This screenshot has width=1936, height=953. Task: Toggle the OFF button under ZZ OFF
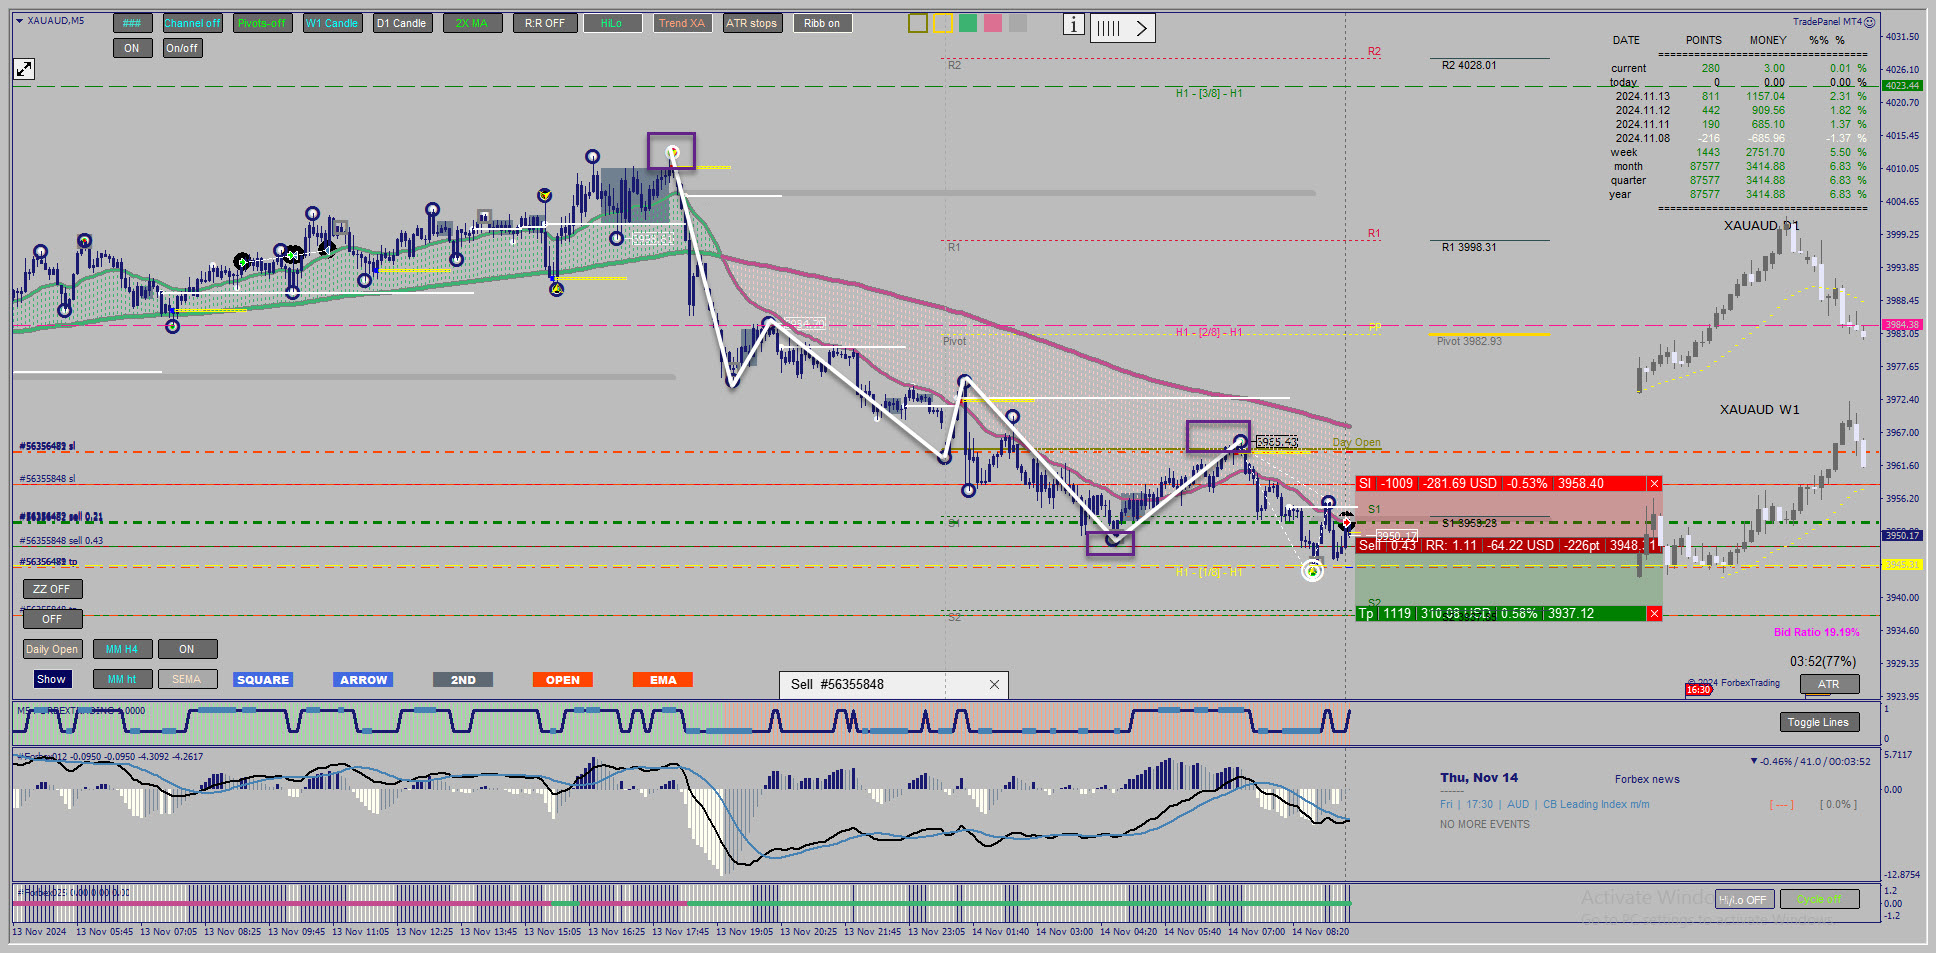click(x=52, y=619)
